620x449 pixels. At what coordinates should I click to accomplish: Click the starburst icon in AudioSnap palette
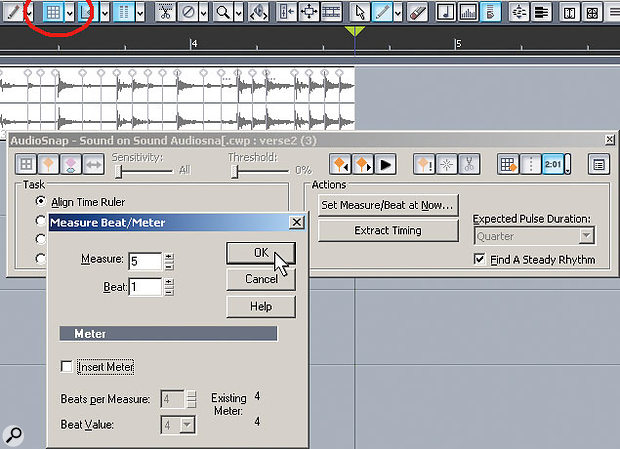click(x=447, y=164)
